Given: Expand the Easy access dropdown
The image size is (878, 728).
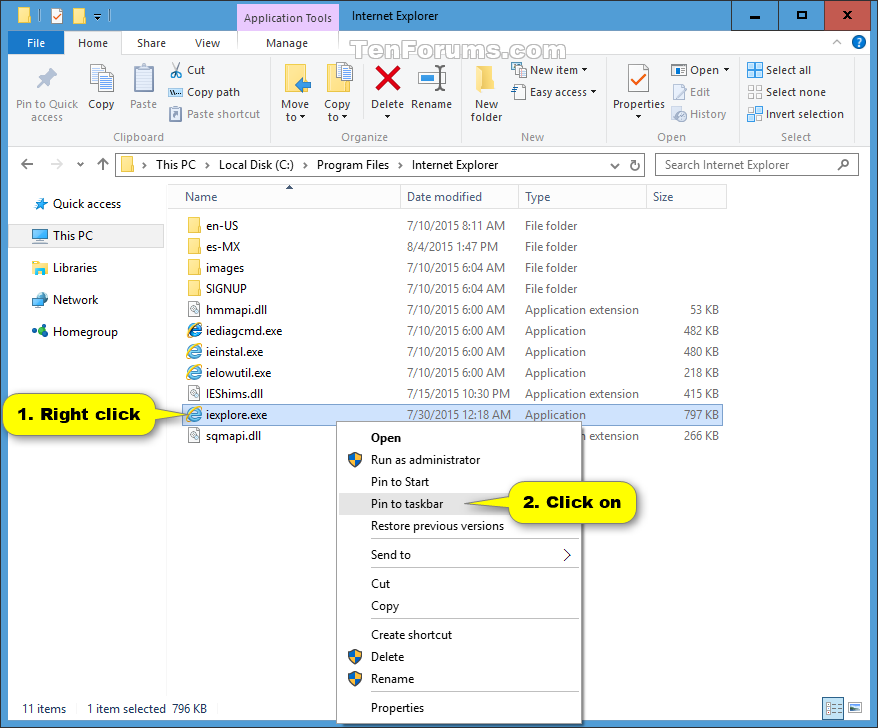Looking at the screenshot, I should 594,92.
